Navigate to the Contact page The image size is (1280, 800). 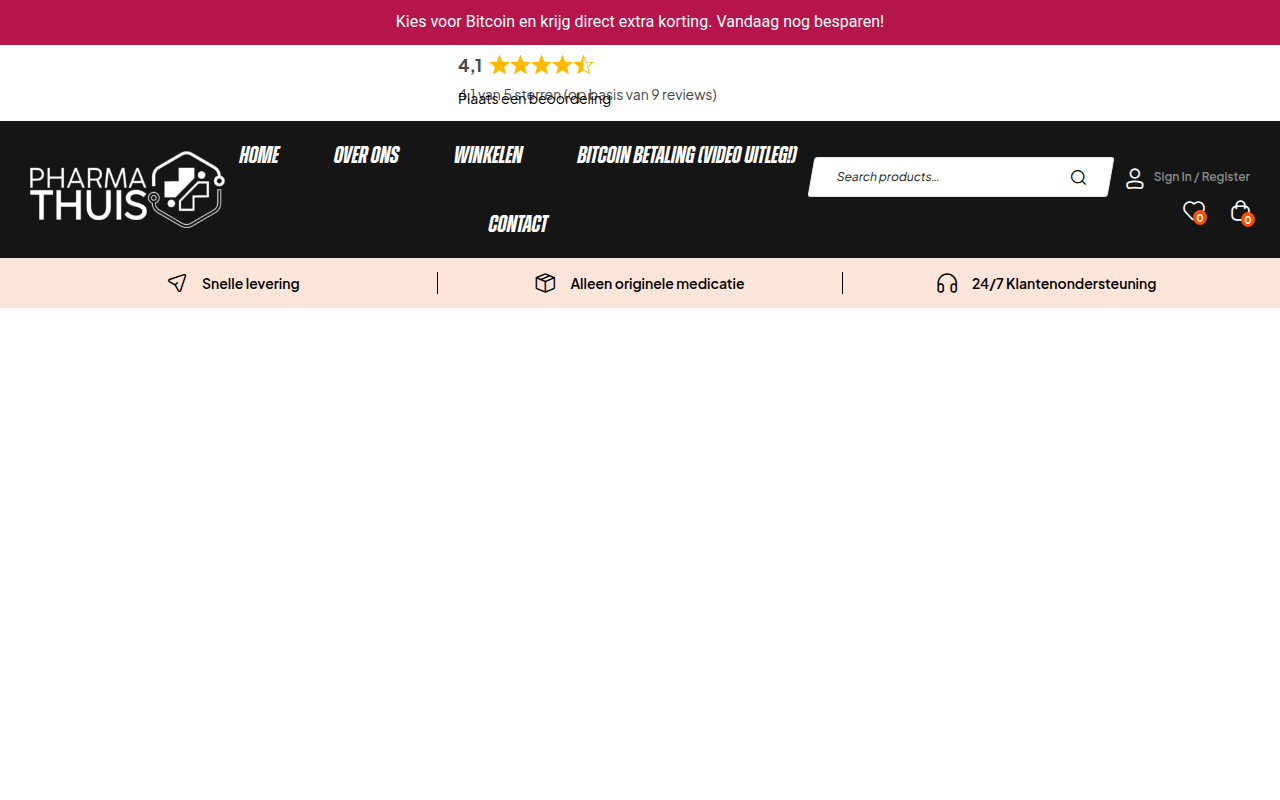click(x=518, y=224)
